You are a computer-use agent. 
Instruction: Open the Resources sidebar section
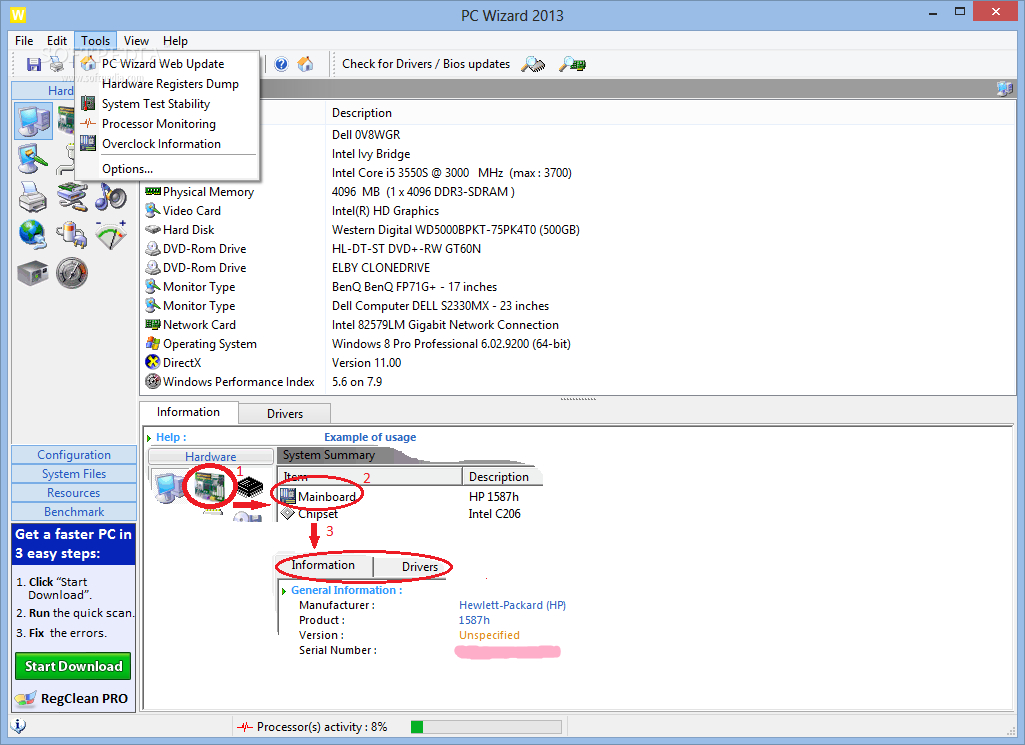click(x=74, y=493)
